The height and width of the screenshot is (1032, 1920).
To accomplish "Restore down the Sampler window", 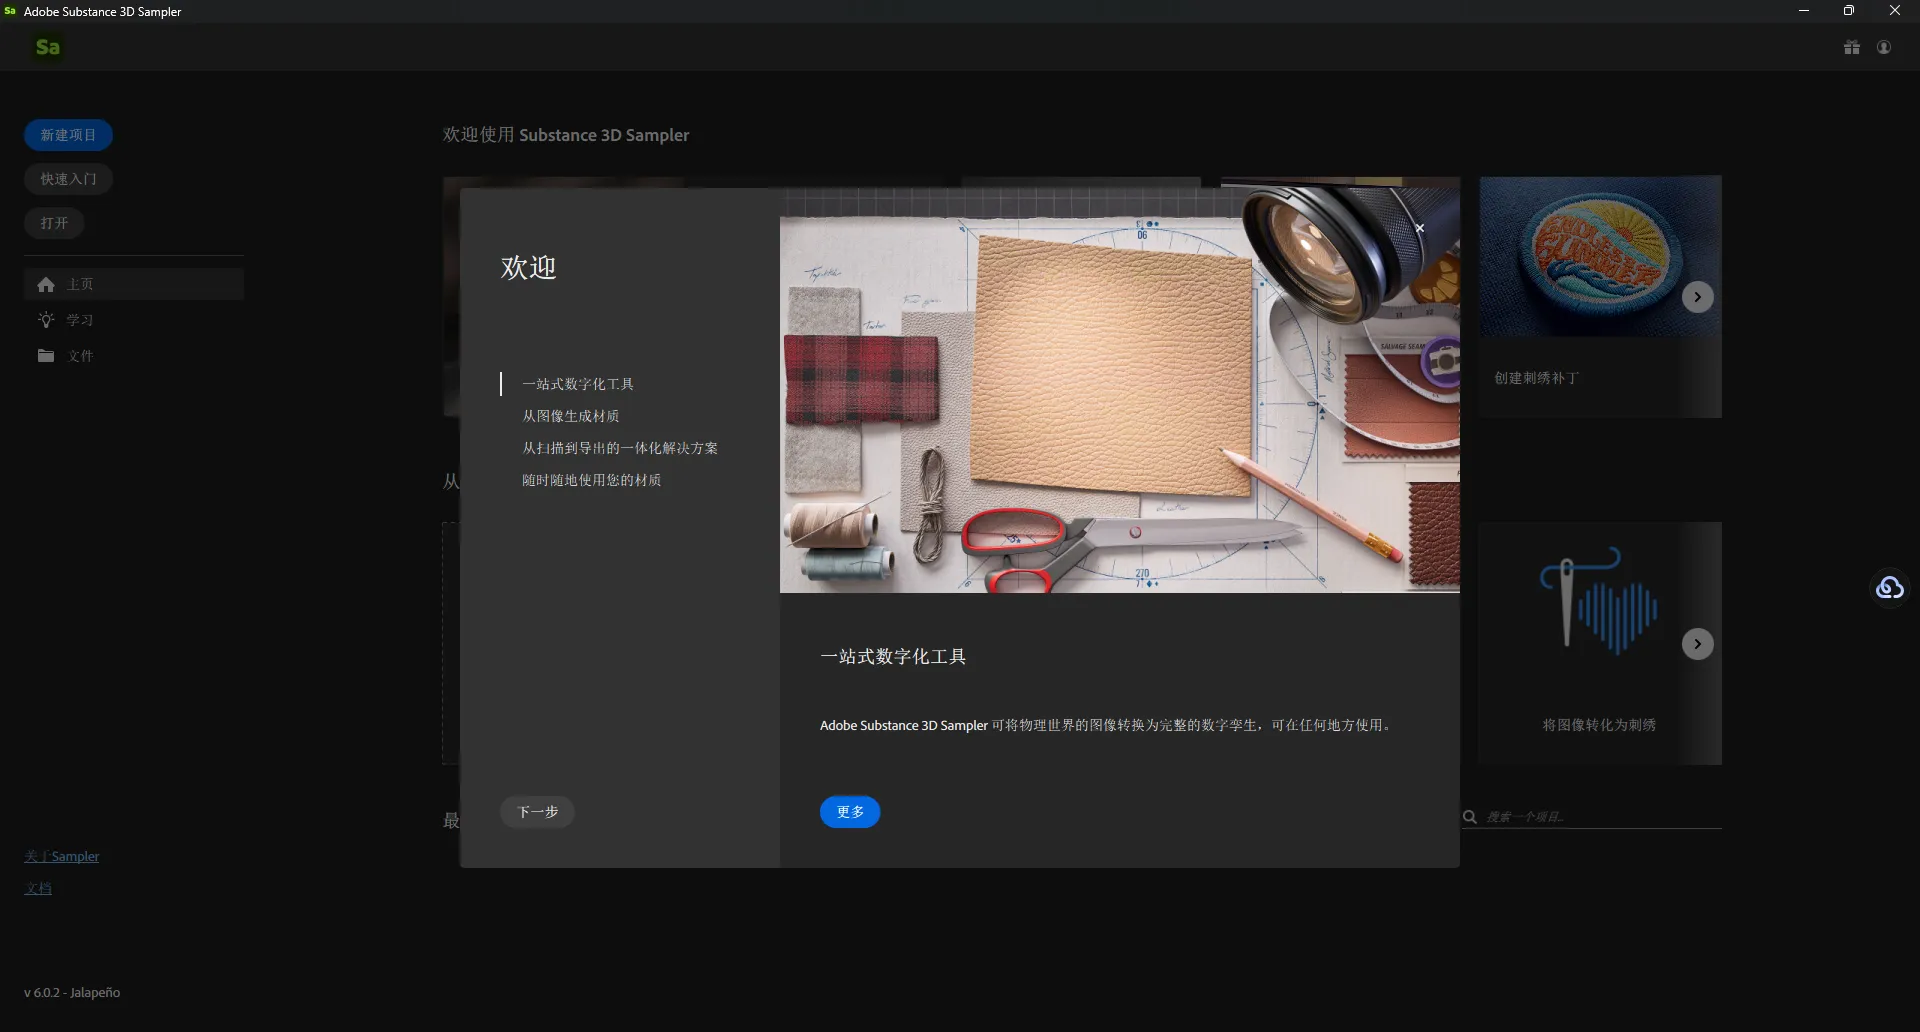I will 1849,11.
